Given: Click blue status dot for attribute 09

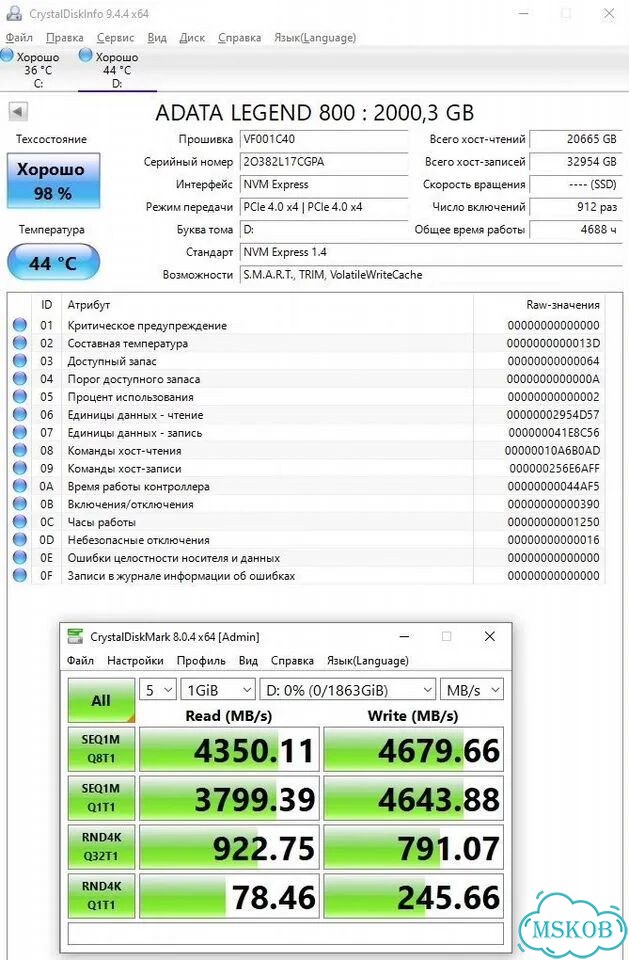Looking at the screenshot, I should pyautogui.click(x=20, y=468).
